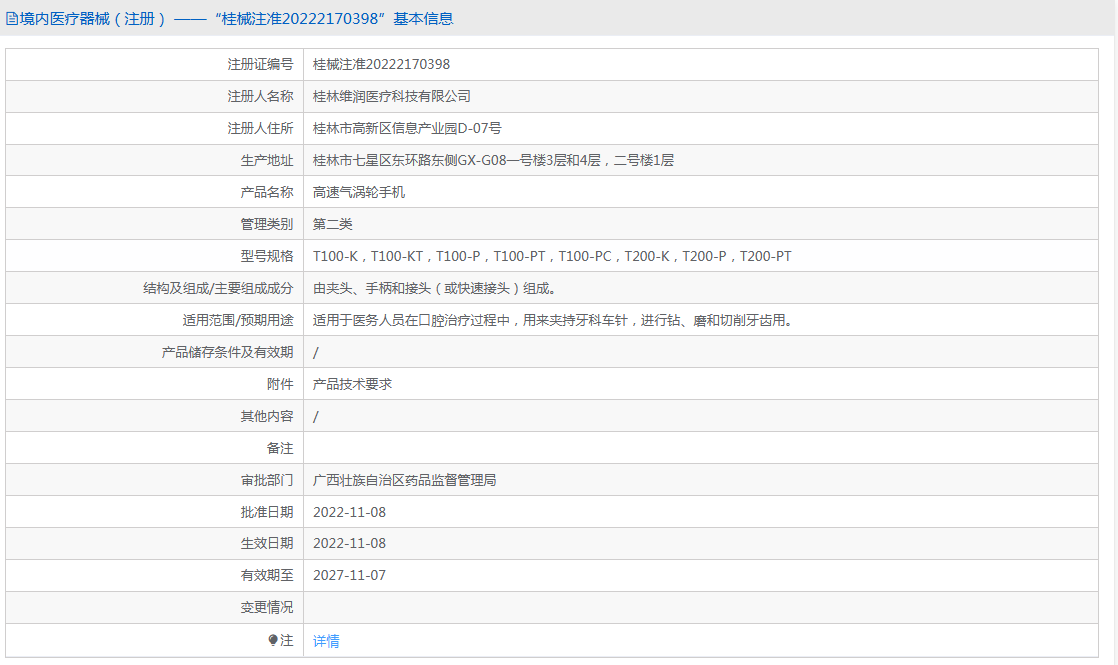Click the page title 境内医疗器械（注册）基本信息

click(236, 19)
